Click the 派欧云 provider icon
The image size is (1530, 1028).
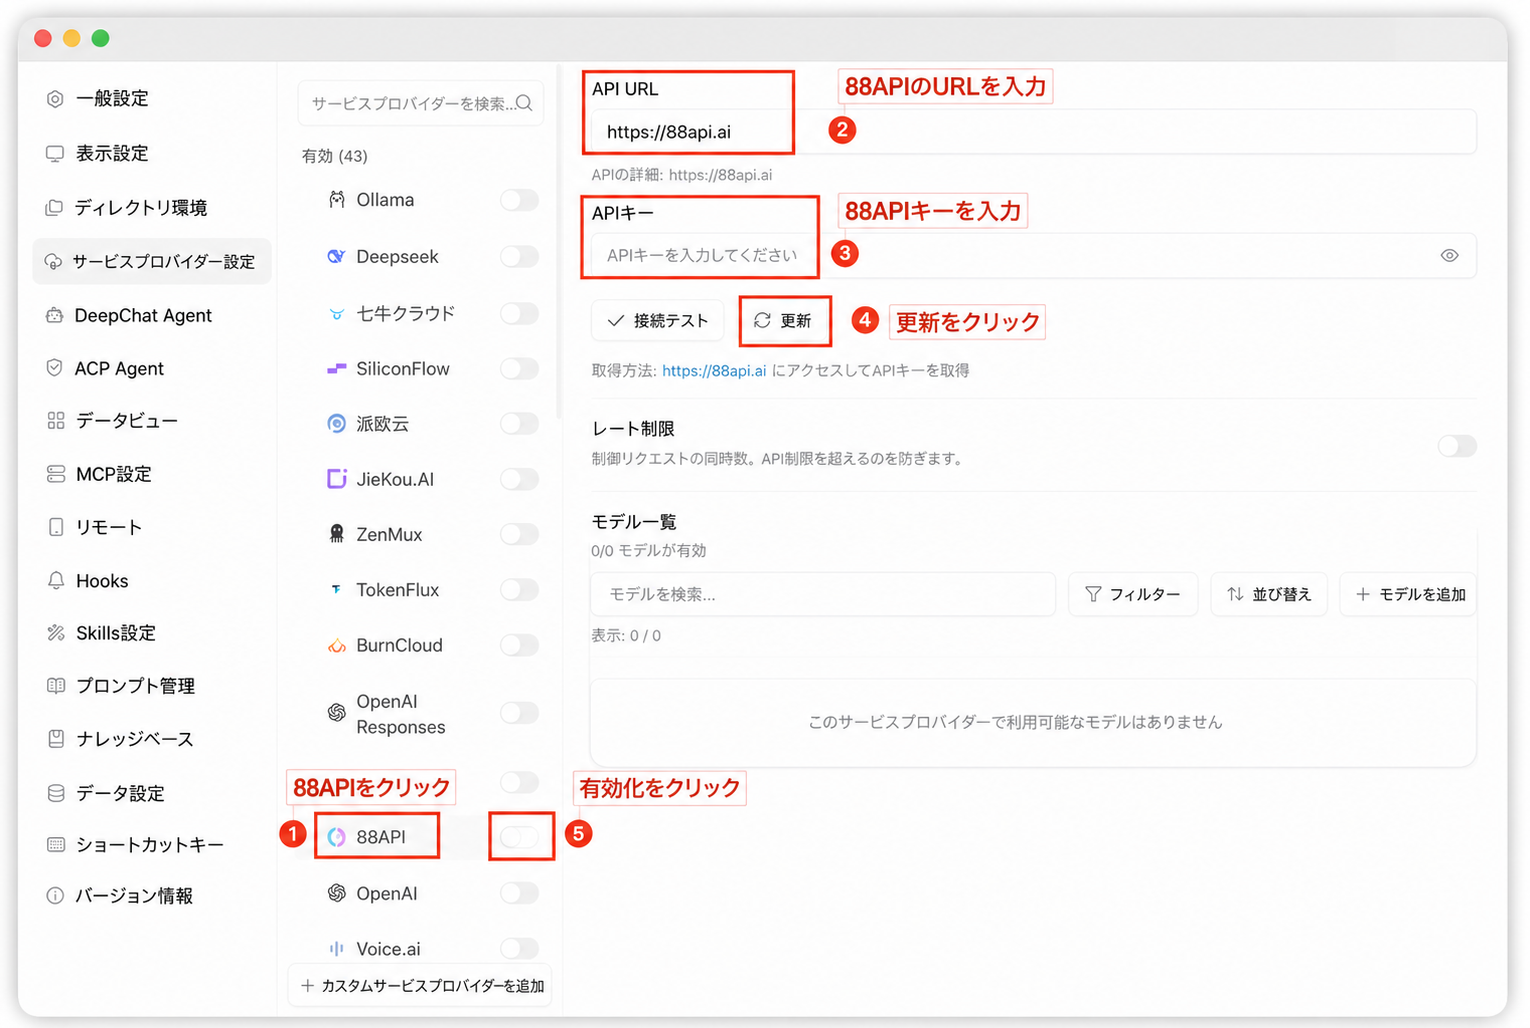point(337,424)
